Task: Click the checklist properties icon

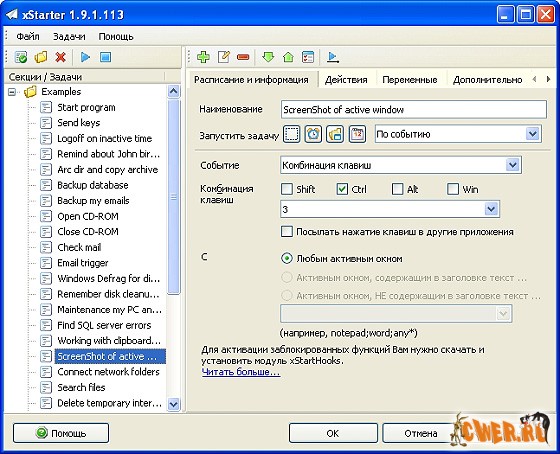Action: coord(308,57)
